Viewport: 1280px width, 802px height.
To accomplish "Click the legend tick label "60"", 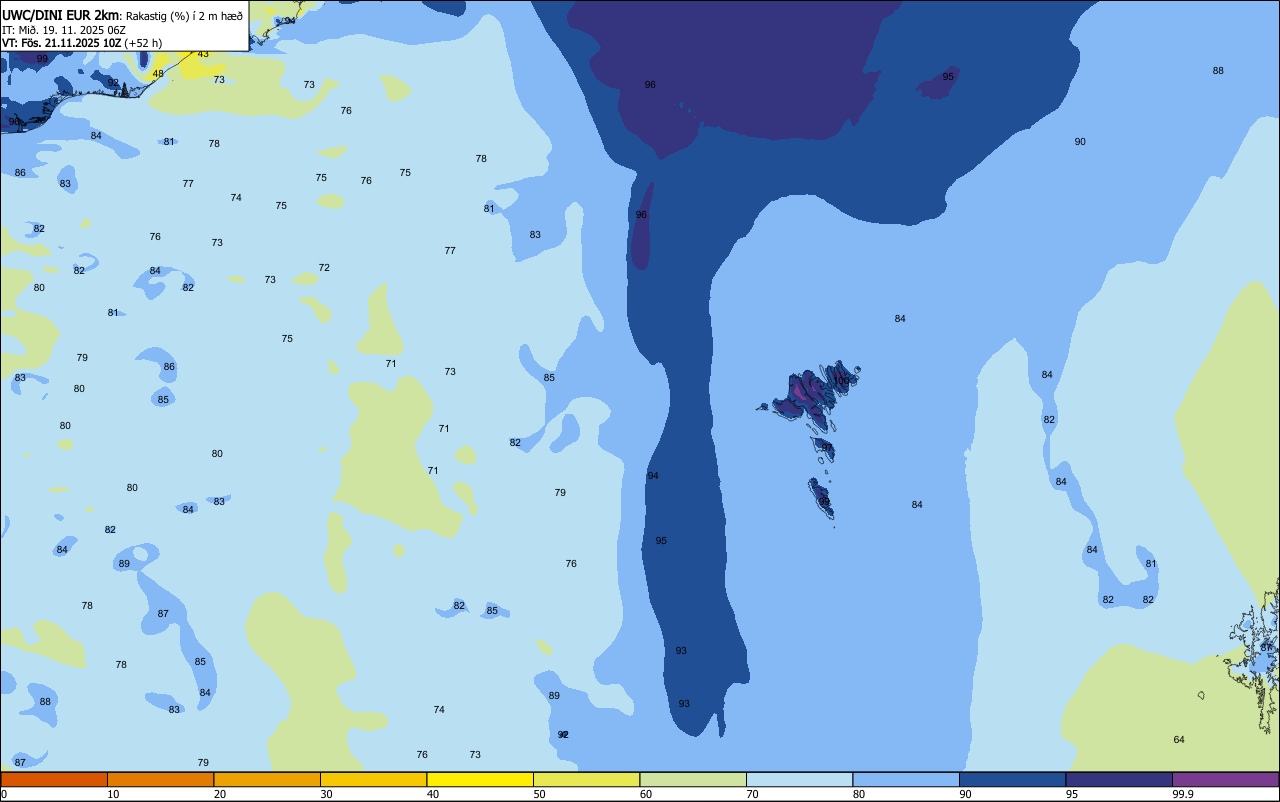I will click(646, 794).
